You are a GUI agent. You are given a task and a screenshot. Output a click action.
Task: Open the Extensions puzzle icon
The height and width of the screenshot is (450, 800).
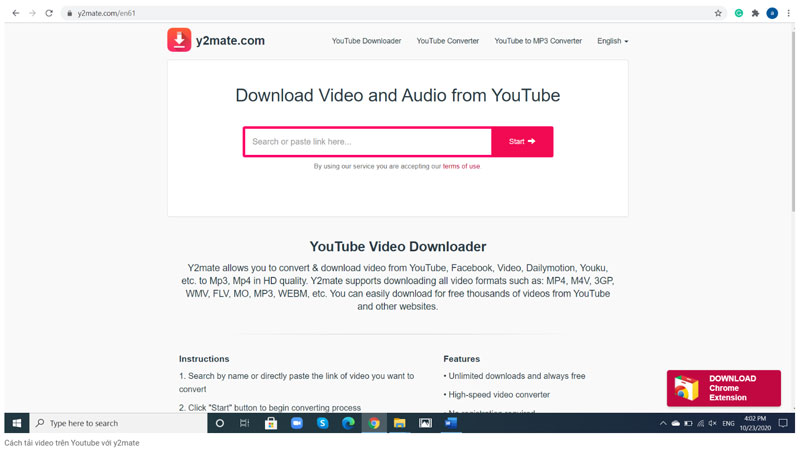click(755, 13)
